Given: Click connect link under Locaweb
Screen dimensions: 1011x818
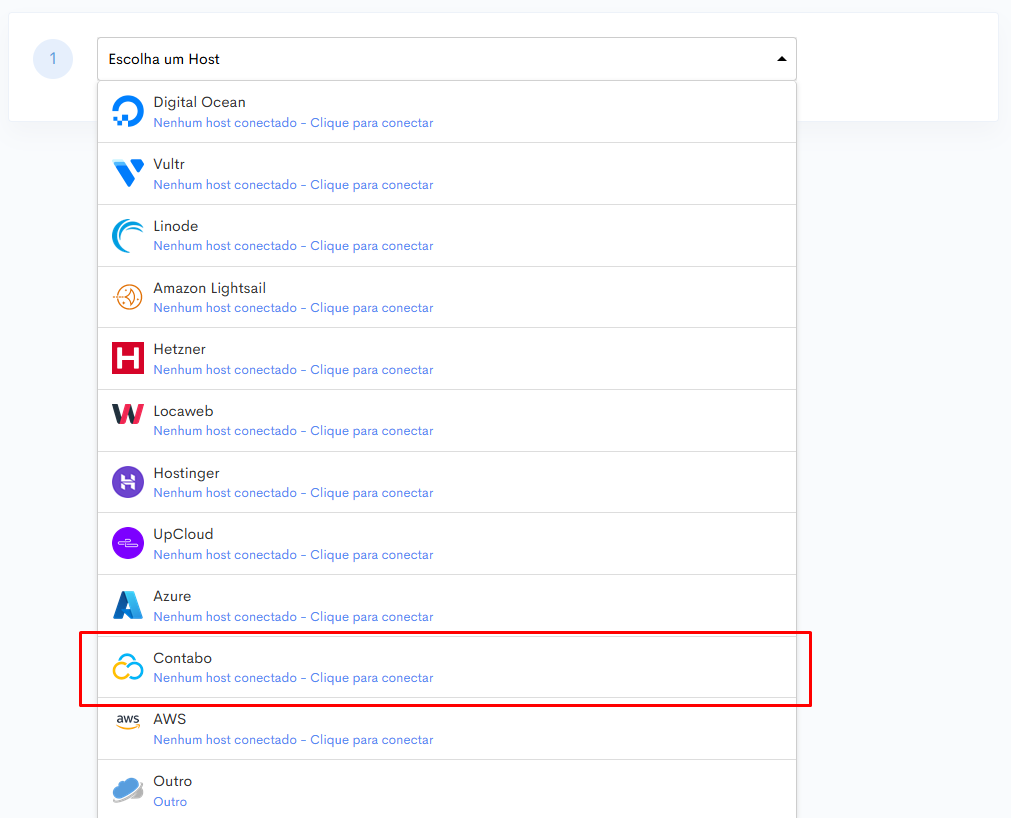Looking at the screenshot, I should 293,431.
